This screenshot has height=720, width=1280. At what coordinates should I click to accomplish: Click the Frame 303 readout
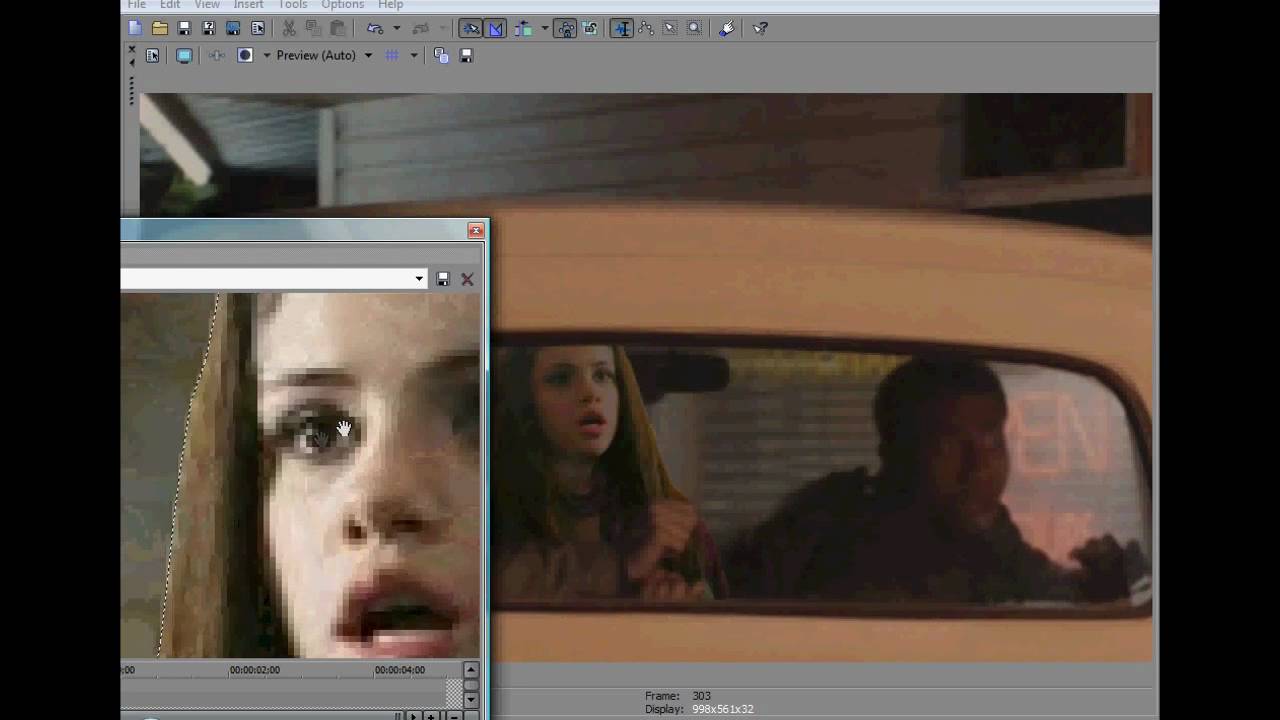coord(678,696)
